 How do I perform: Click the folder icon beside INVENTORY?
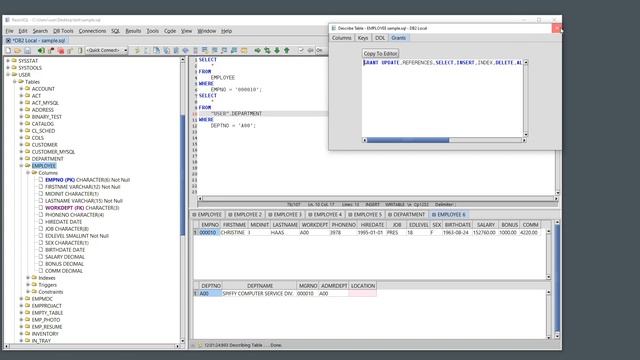point(27,333)
